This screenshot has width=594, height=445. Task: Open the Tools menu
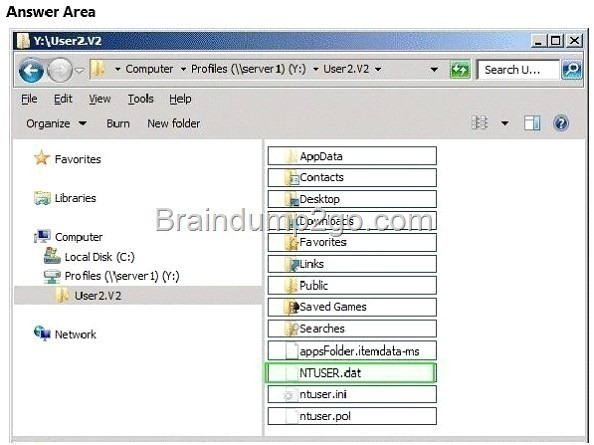[x=141, y=99]
